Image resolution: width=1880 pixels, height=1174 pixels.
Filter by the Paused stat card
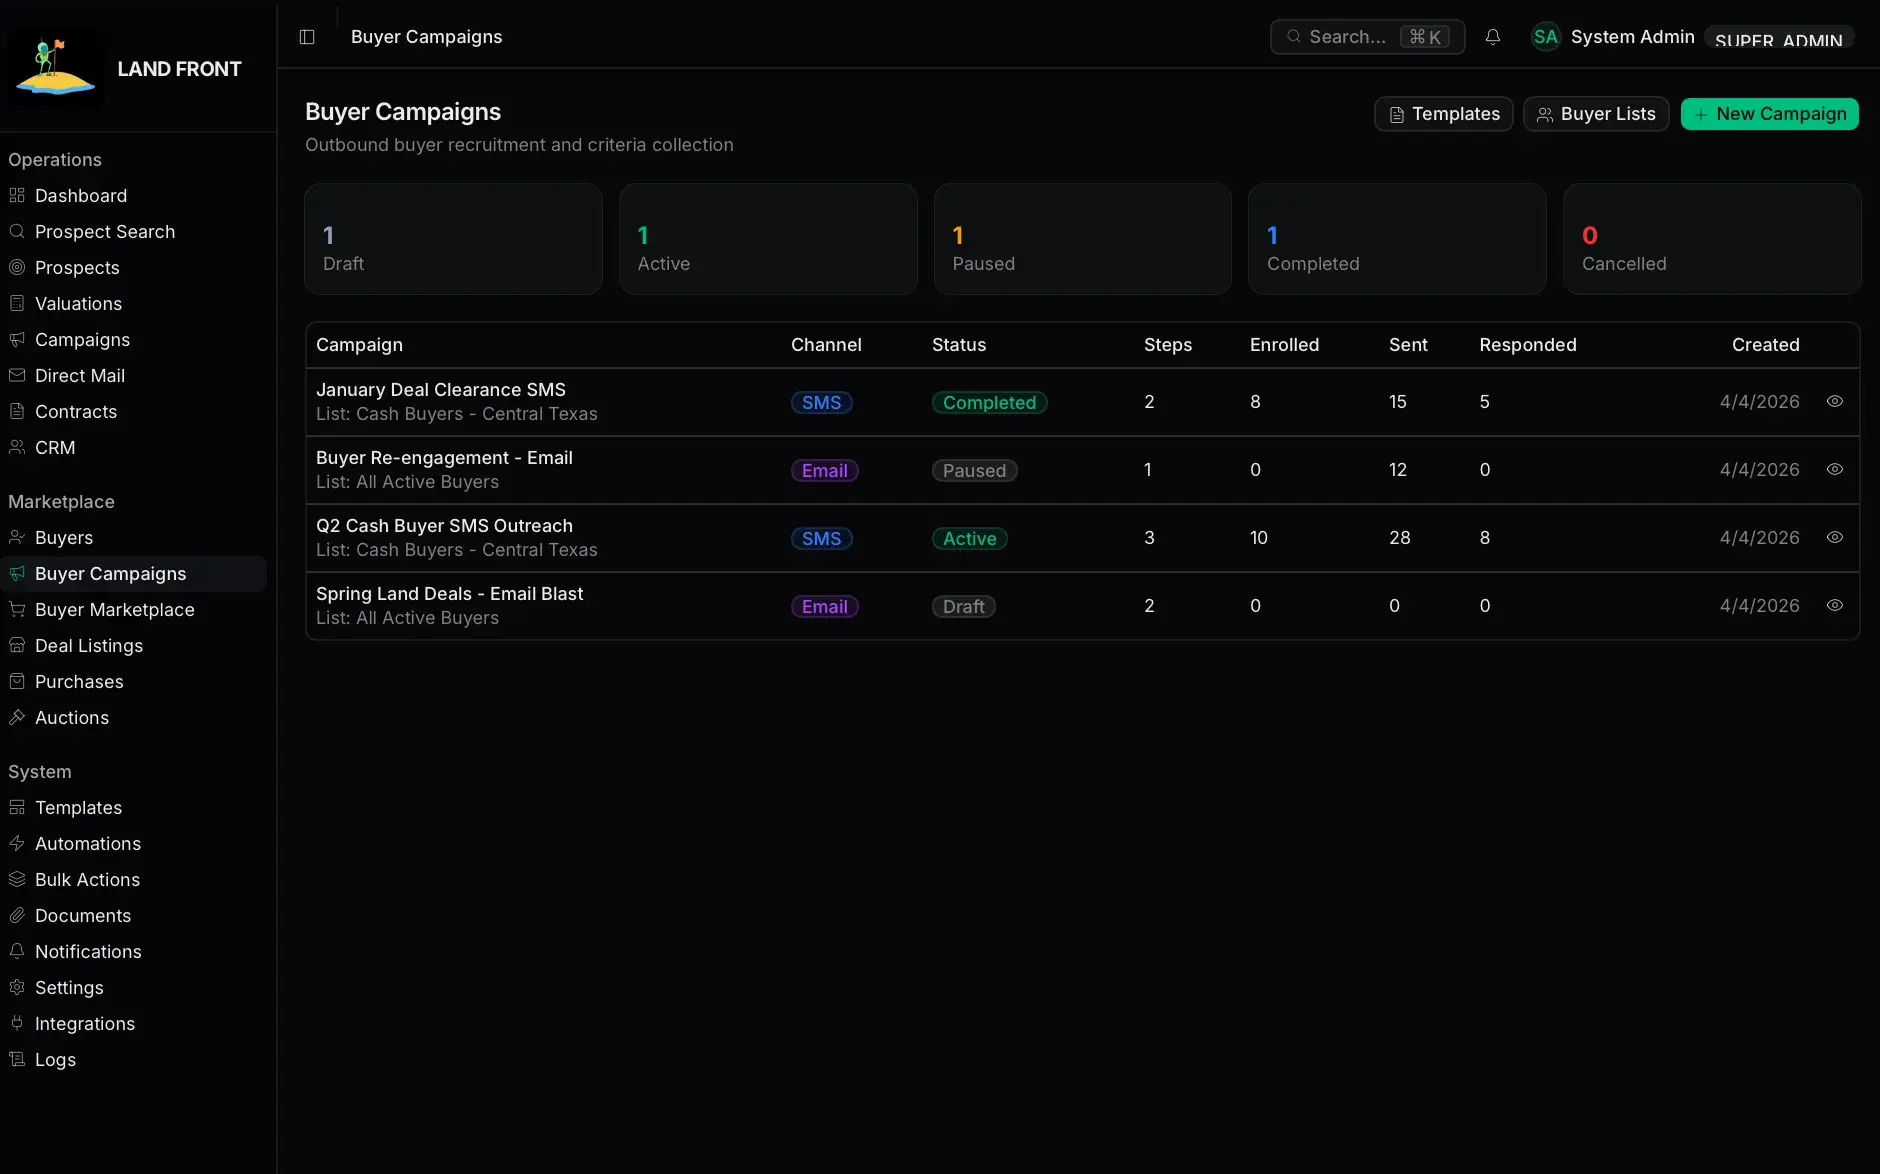(1082, 239)
